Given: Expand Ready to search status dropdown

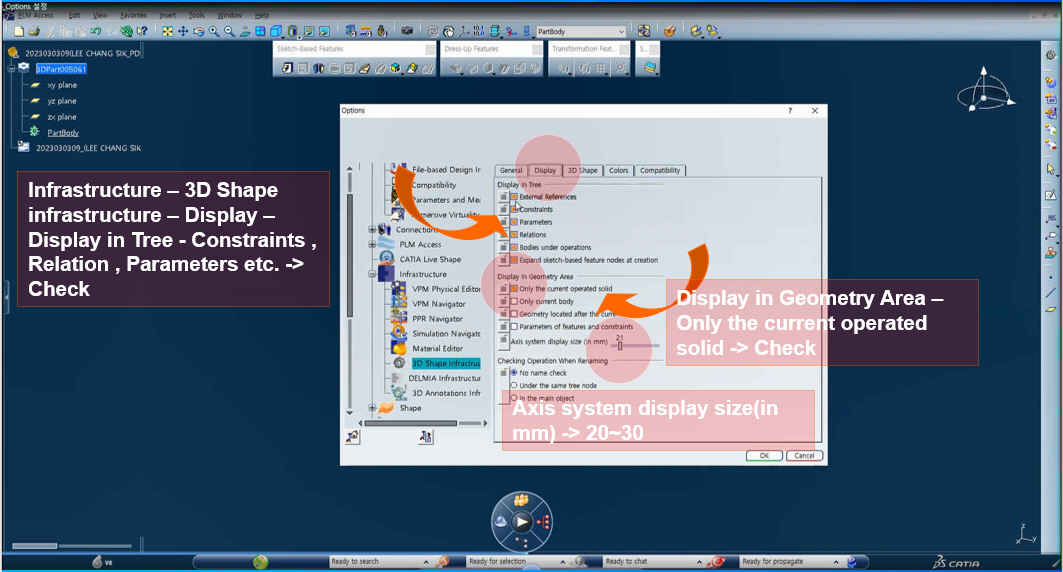Looking at the screenshot, I should 426,562.
